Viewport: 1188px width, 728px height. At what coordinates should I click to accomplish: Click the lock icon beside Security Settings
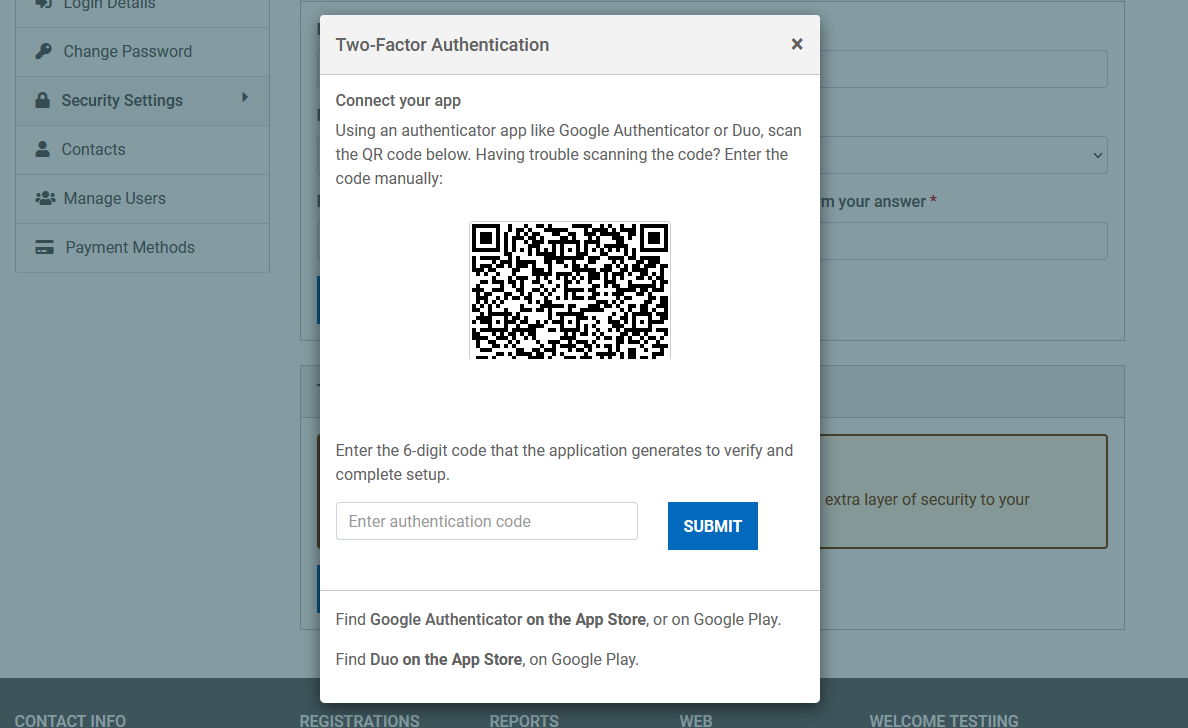point(42,100)
